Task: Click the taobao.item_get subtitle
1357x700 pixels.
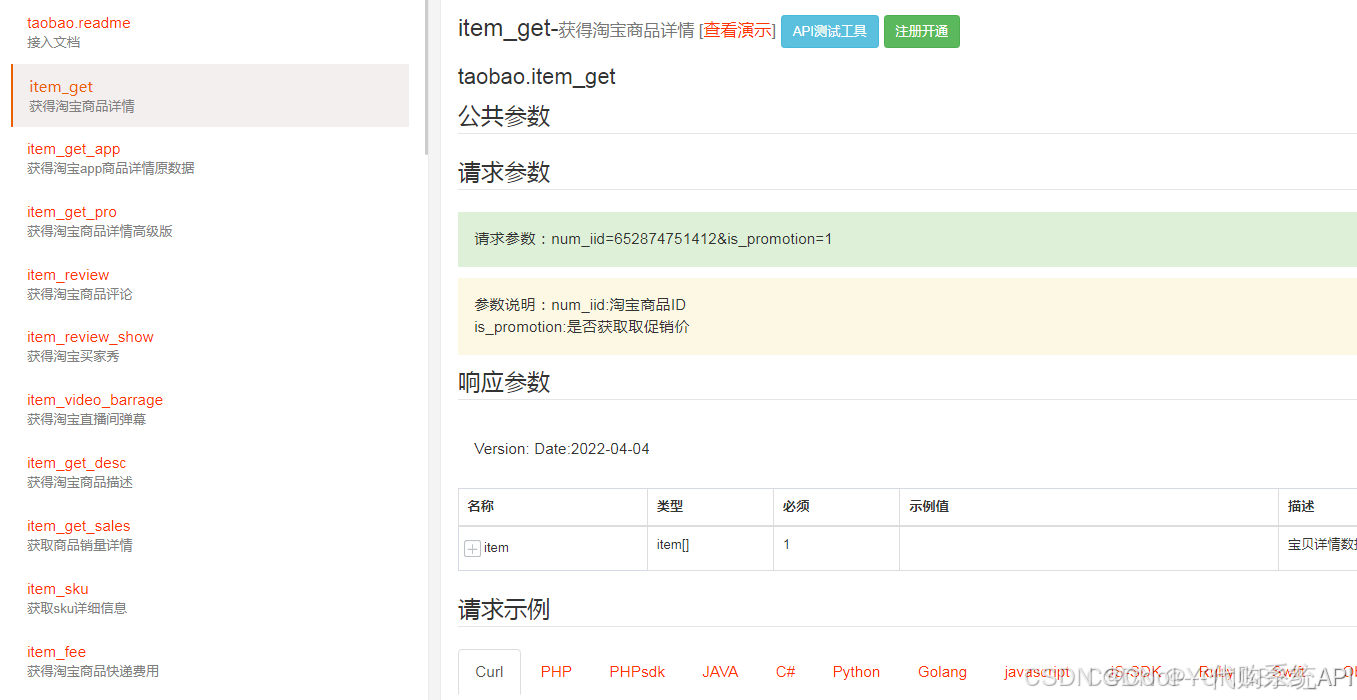Action: coord(537,77)
